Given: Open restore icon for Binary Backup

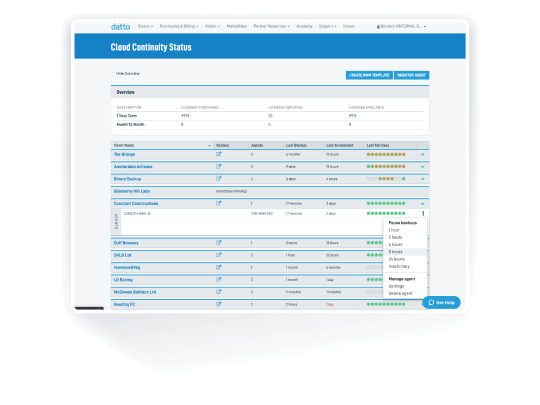Looking at the screenshot, I should click(x=218, y=179).
